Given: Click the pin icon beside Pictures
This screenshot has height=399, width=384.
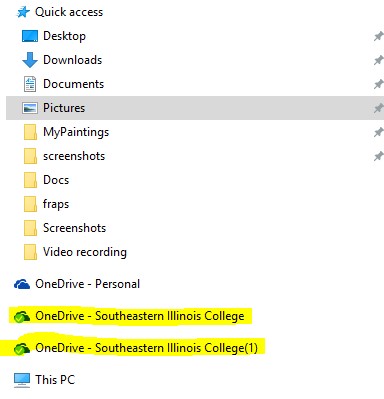Looking at the screenshot, I should [378, 108].
